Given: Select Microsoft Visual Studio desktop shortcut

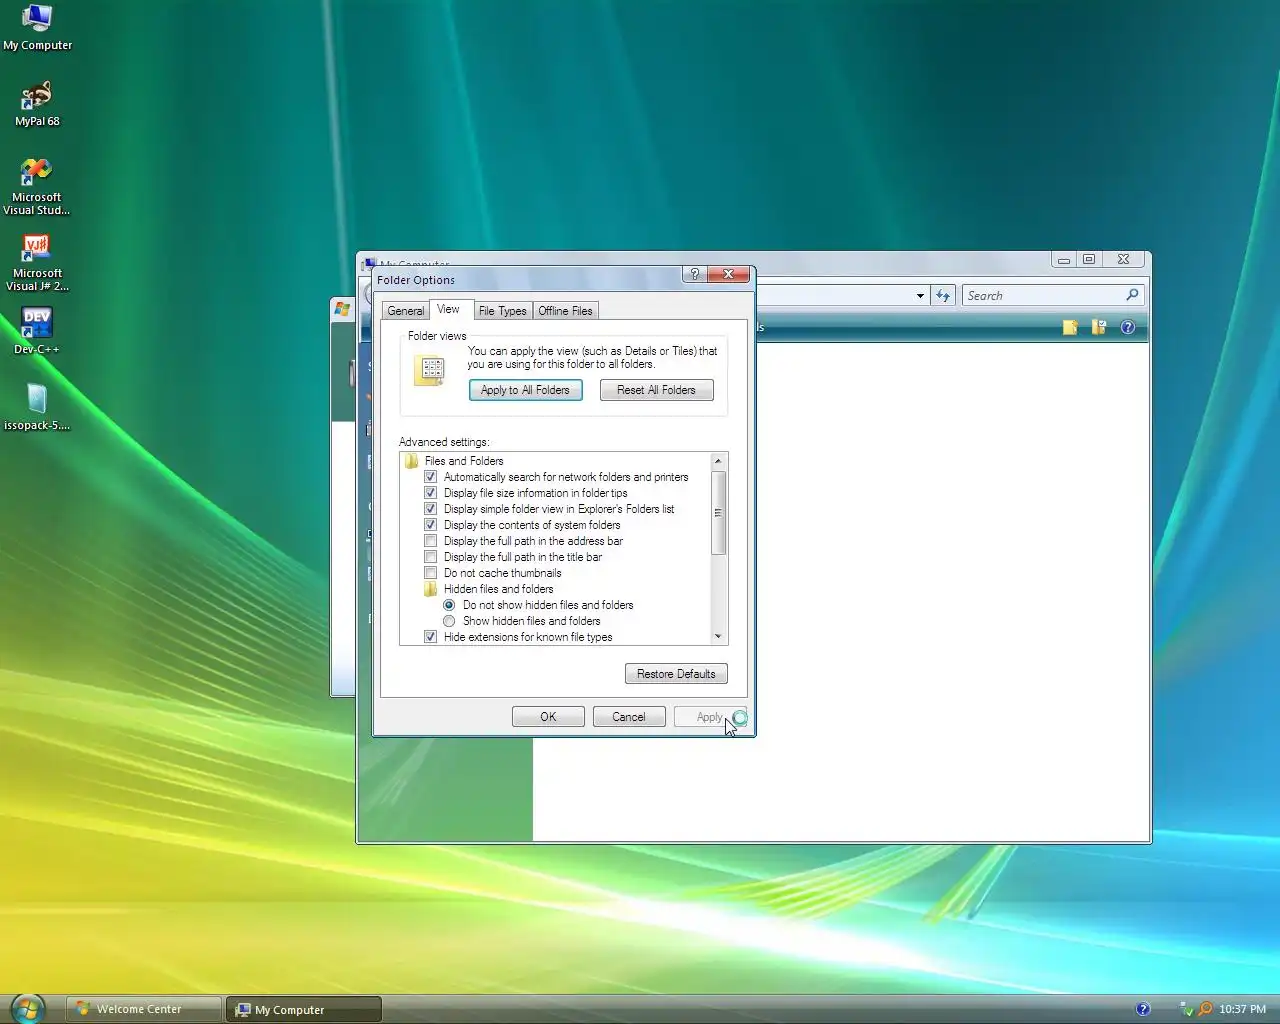Looking at the screenshot, I should (37, 186).
